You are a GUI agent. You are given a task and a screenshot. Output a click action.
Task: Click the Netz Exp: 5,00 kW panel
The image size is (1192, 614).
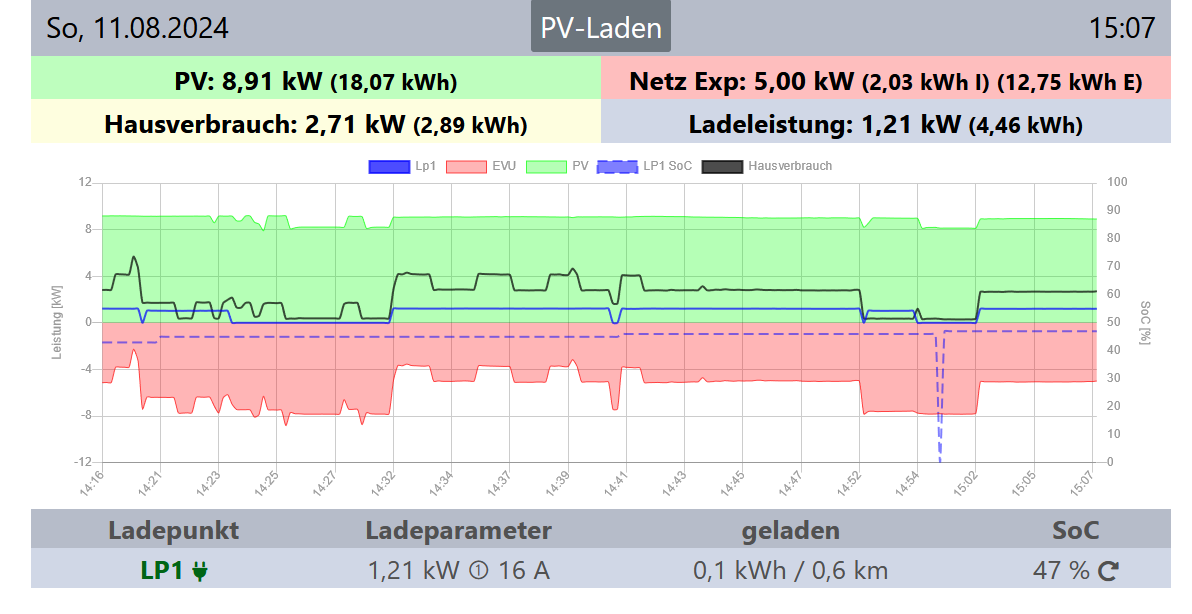click(886, 78)
